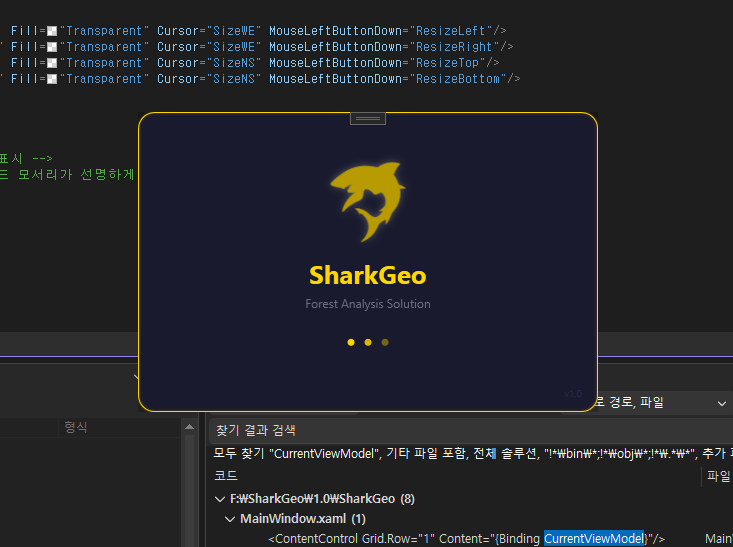
Task: Collapse the MainWindow.xaml result group
Action: tap(230, 519)
